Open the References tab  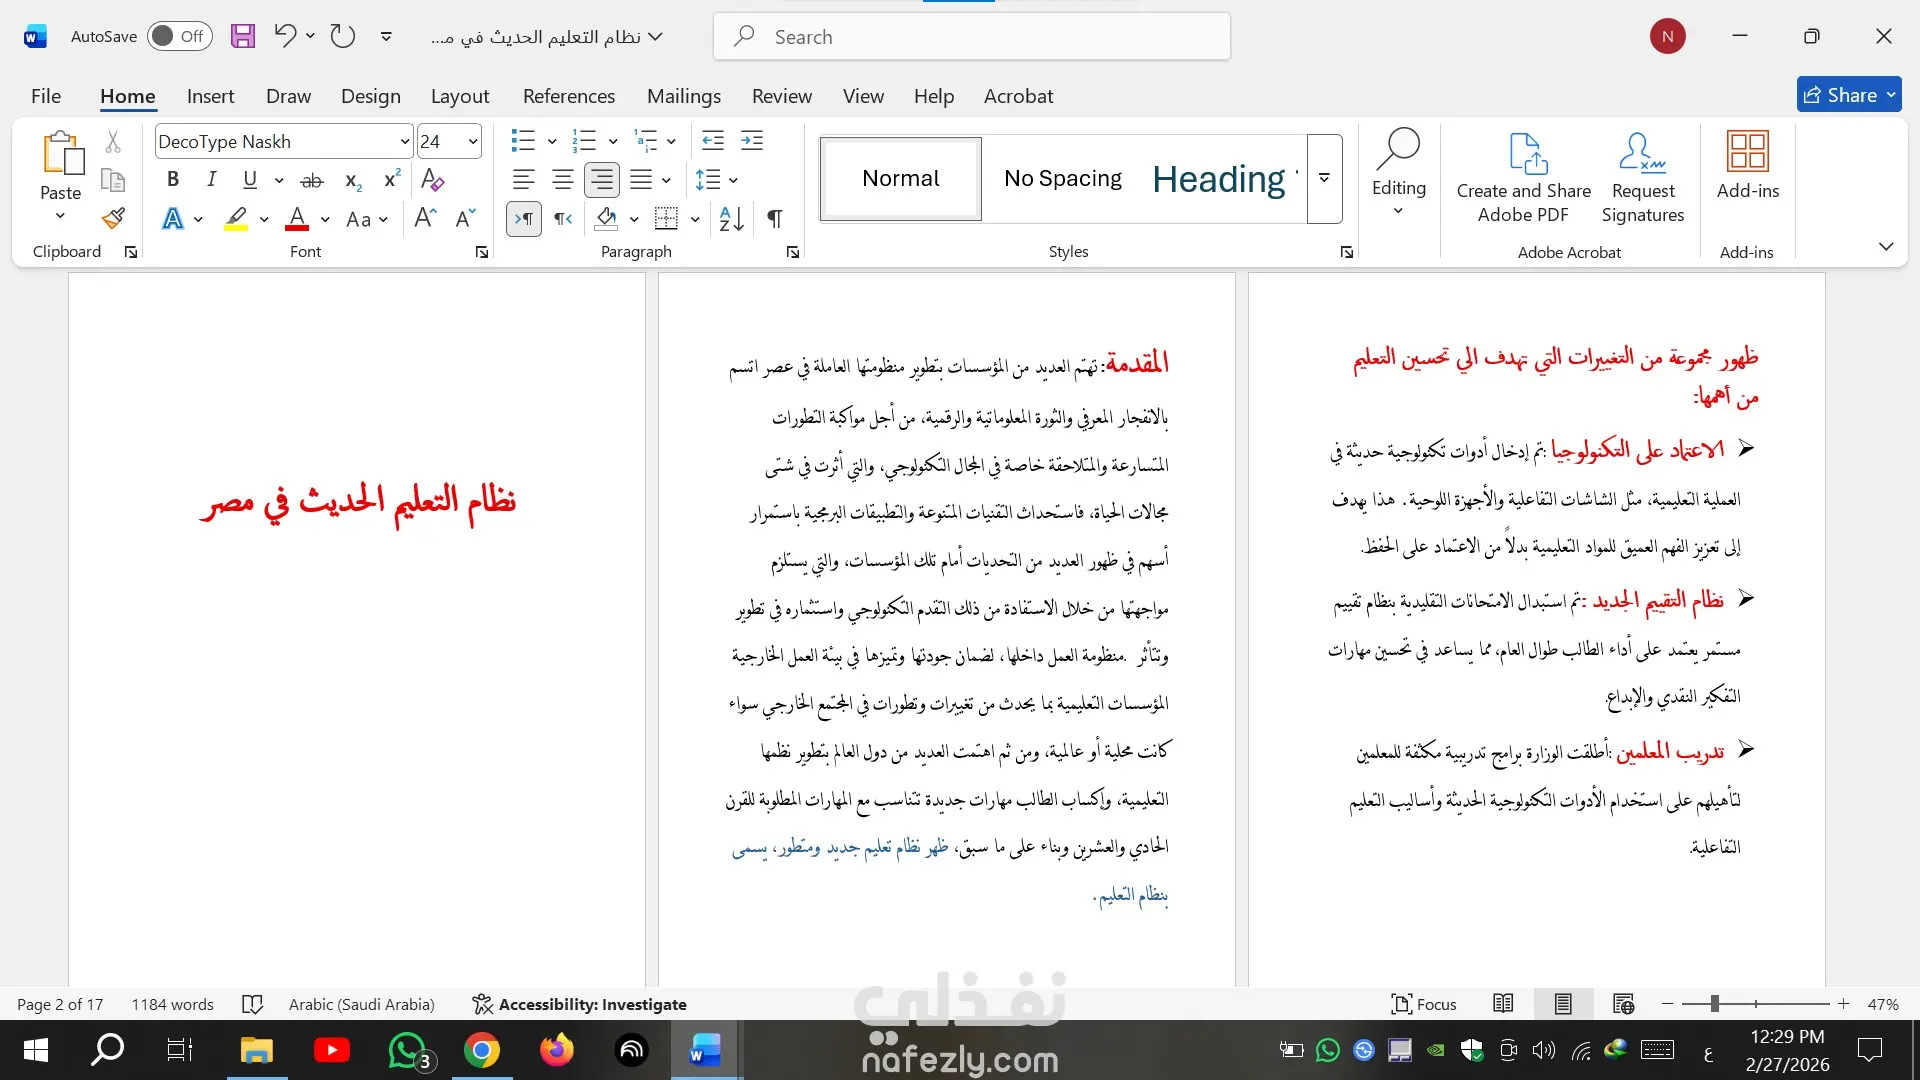568,96
